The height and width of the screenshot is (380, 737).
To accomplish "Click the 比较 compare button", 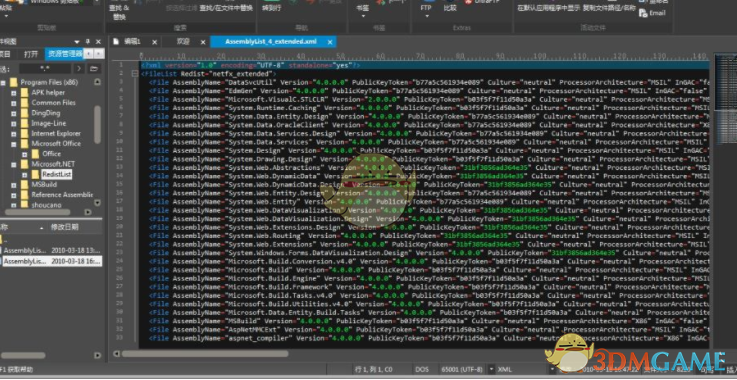I will (x=450, y=8).
